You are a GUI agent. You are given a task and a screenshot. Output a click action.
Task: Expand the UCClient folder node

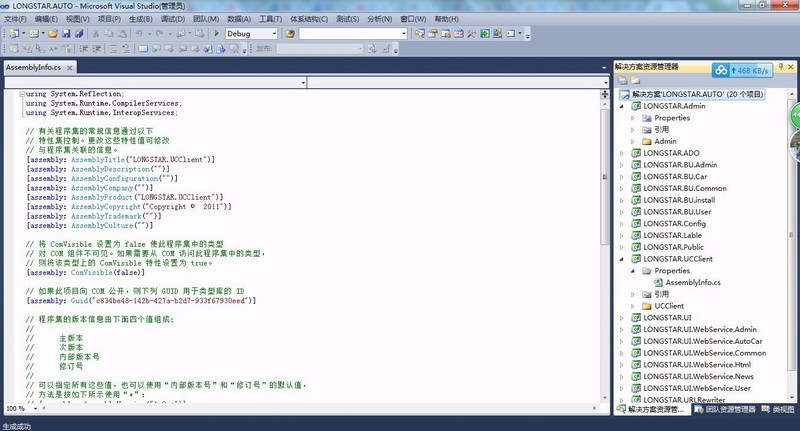(x=633, y=306)
